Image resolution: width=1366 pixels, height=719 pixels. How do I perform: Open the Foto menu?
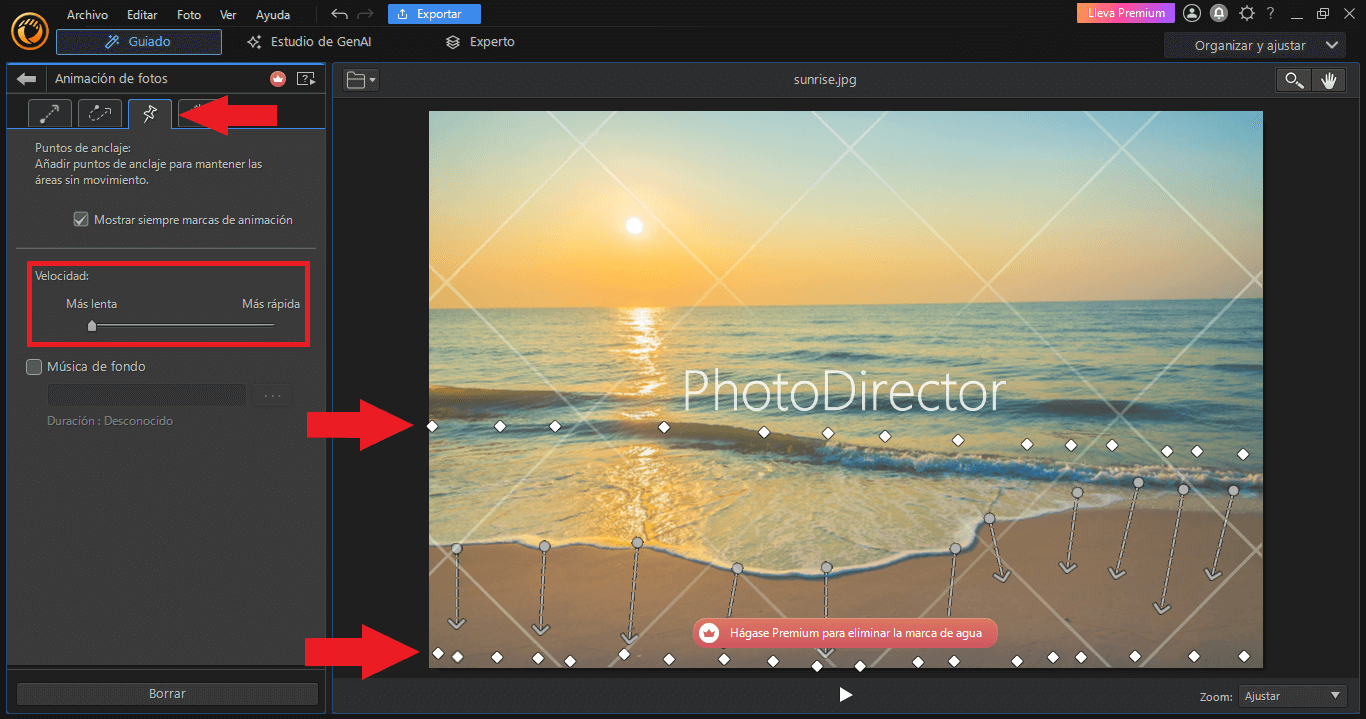[x=188, y=15]
